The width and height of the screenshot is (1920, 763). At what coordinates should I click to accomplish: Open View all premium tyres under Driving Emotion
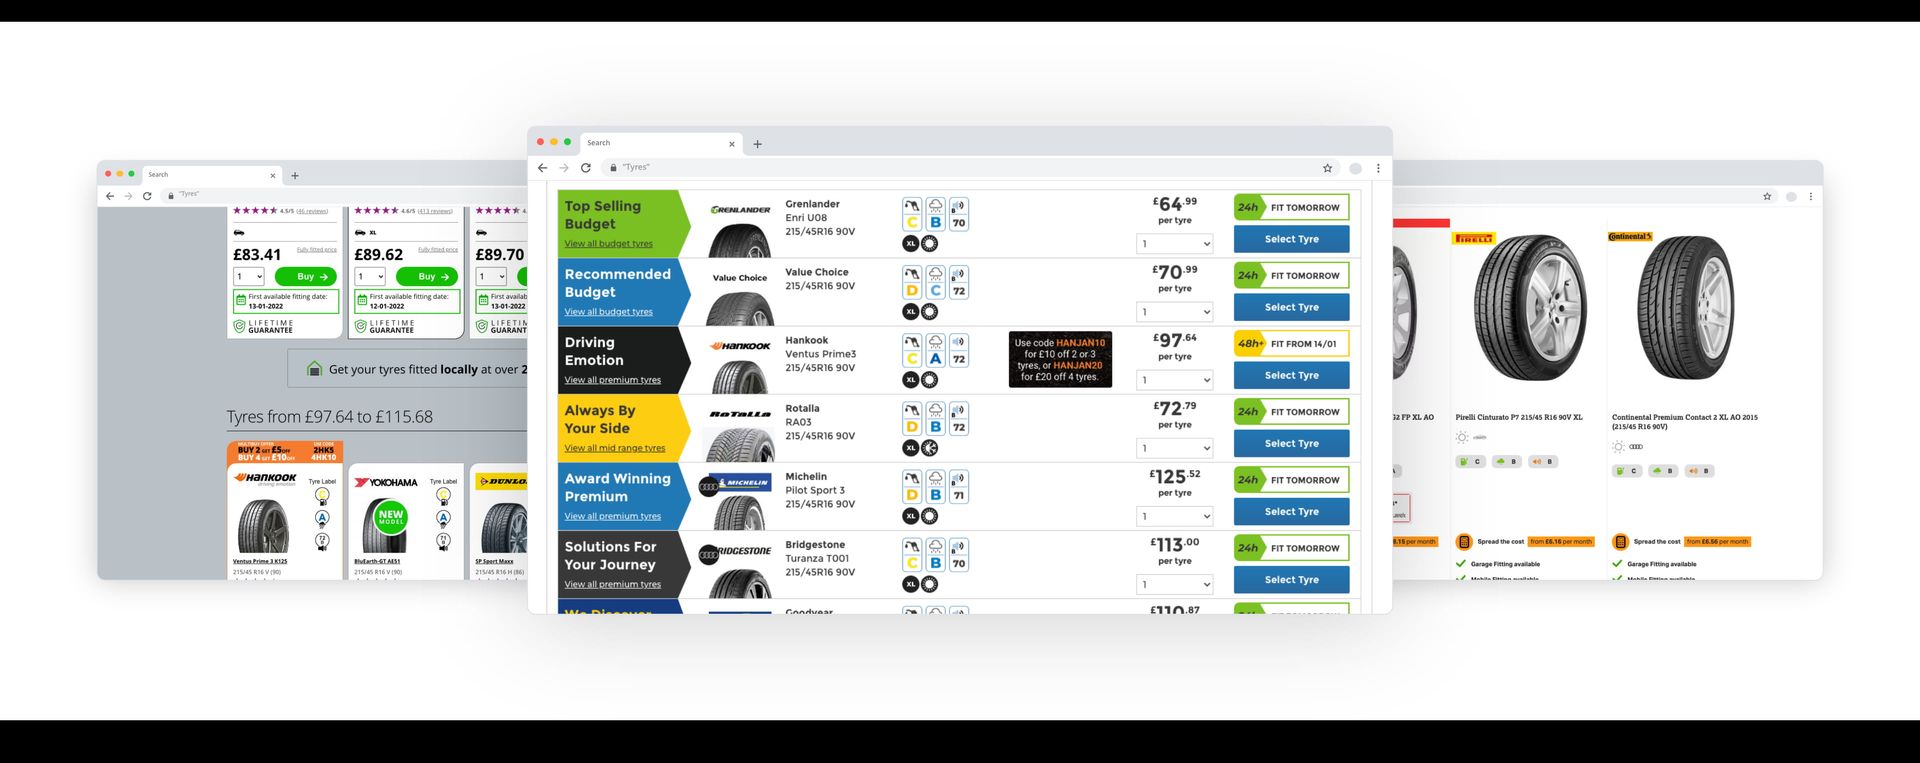(x=612, y=380)
